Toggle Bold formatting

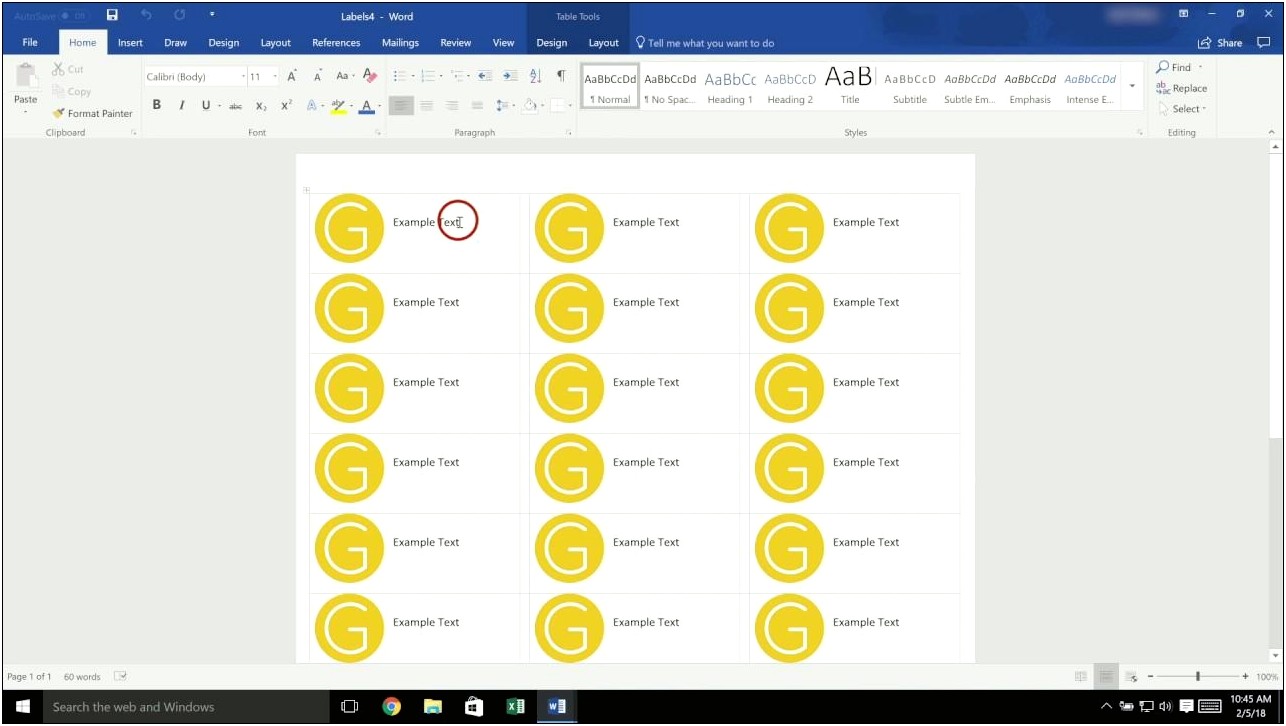tap(157, 105)
